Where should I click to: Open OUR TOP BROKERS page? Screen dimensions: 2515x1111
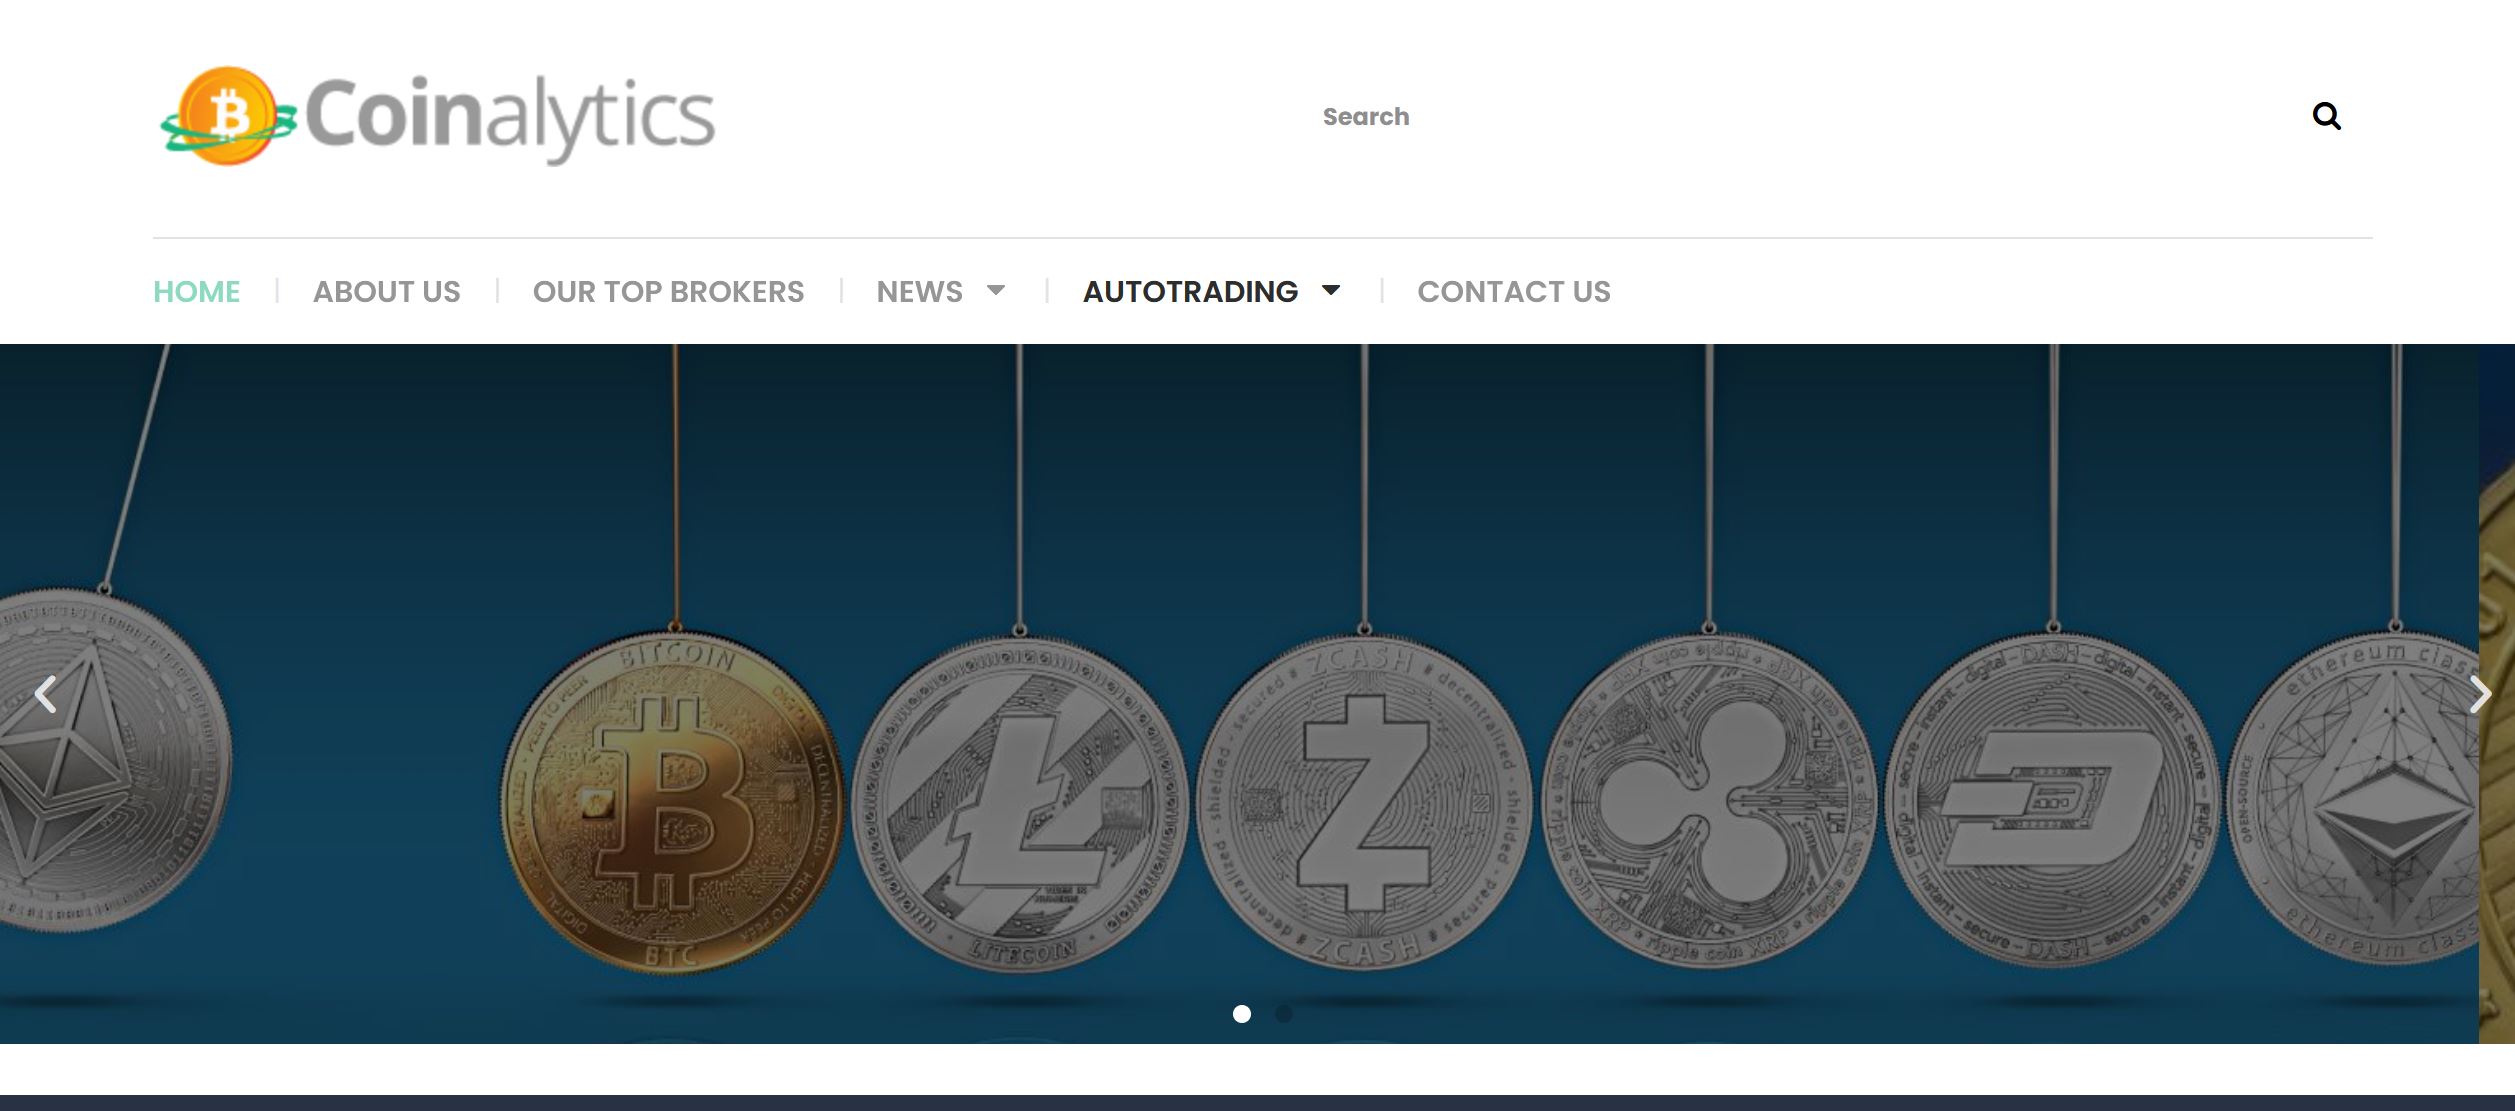tap(668, 291)
